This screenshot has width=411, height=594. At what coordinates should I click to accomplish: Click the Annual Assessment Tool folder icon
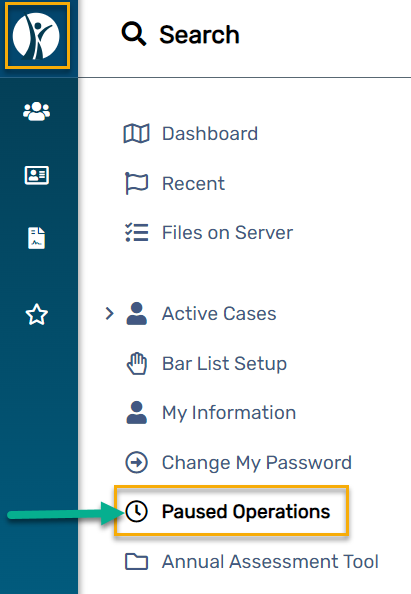pyautogui.click(x=136, y=561)
